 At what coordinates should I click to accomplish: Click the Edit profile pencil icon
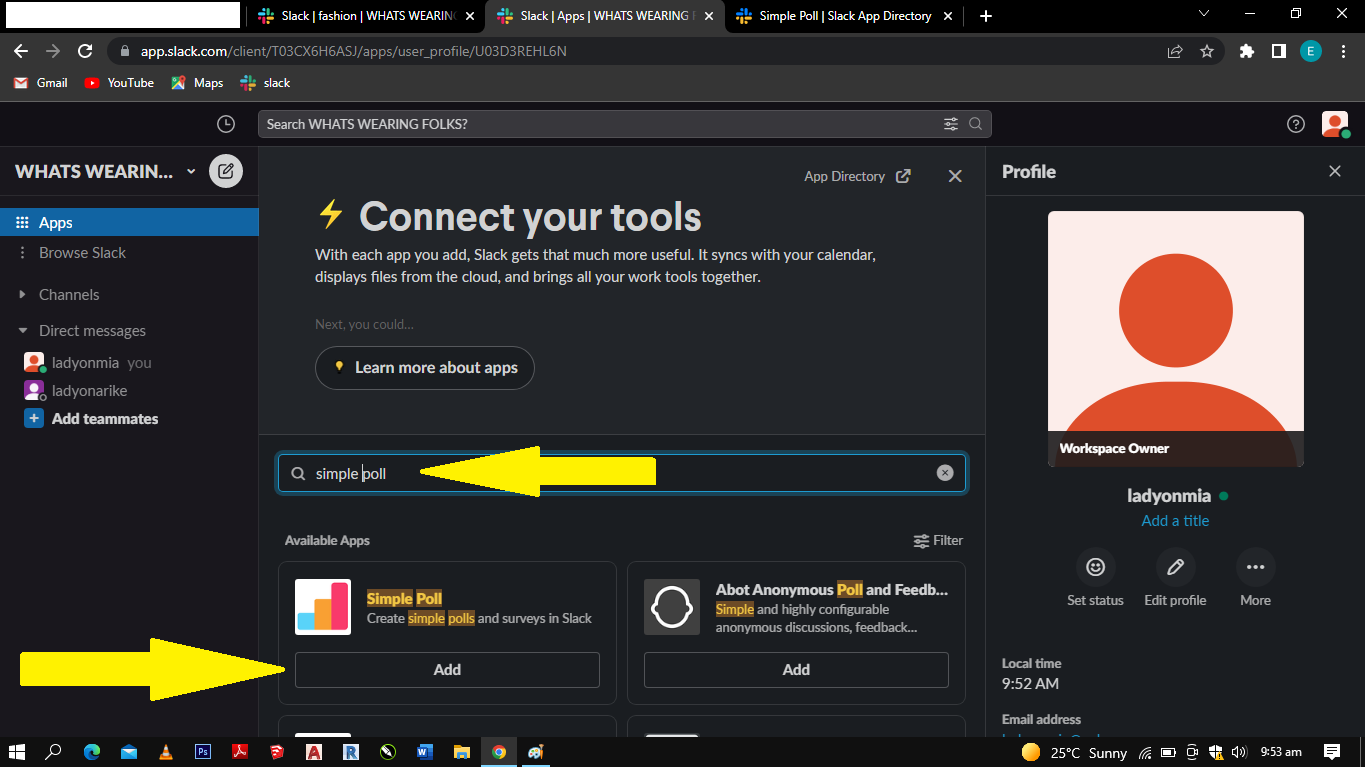[x=1176, y=567]
